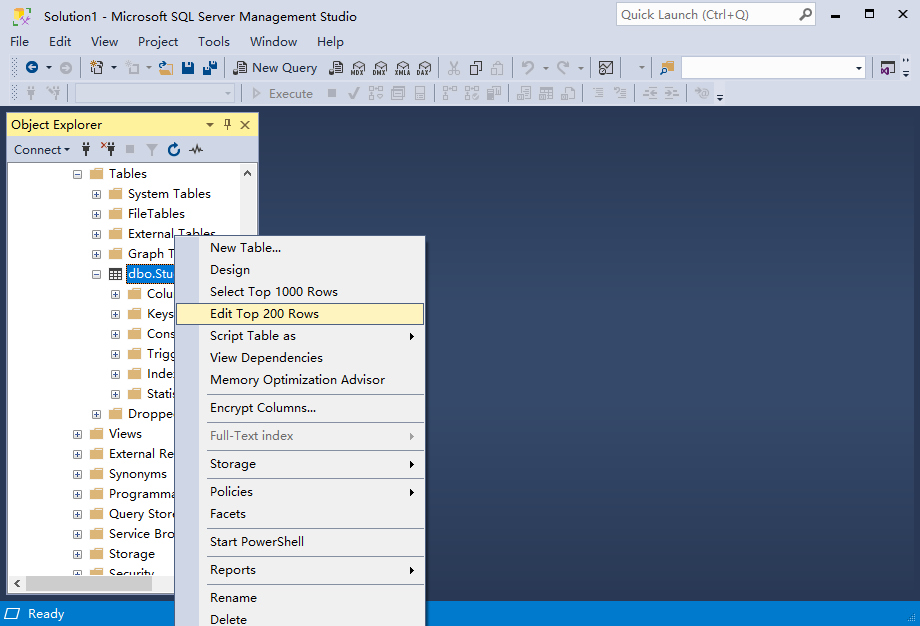Viewport: 920px width, 626px height.
Task: Choose Edit Top 200 Rows
Action: click(x=265, y=314)
